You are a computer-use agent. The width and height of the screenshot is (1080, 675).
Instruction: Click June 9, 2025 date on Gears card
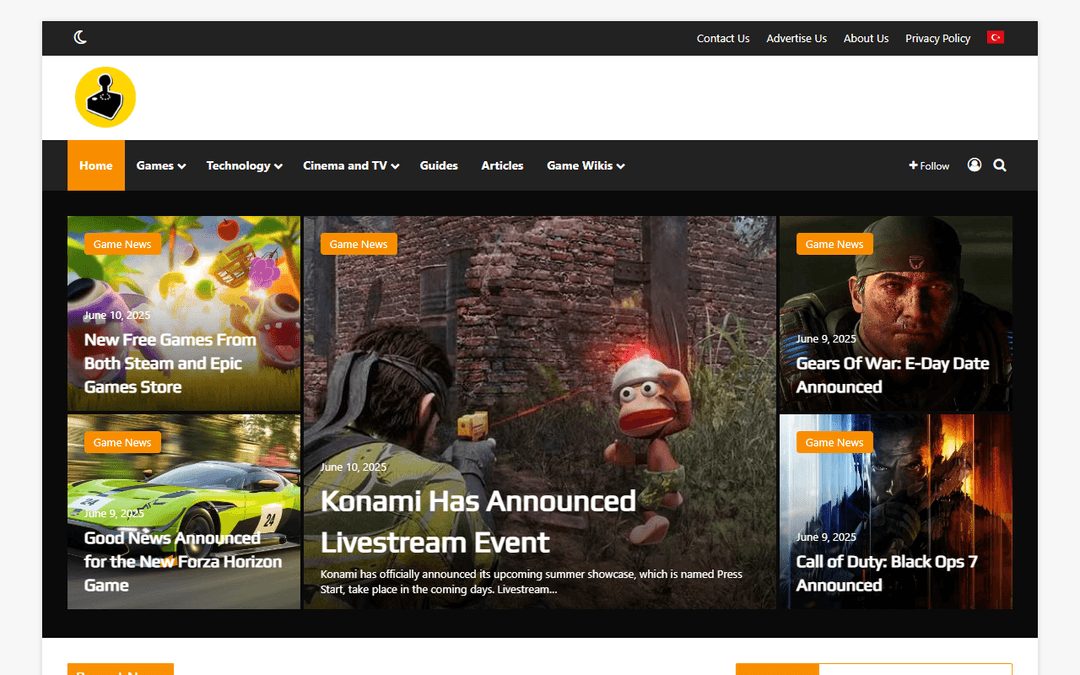click(826, 339)
